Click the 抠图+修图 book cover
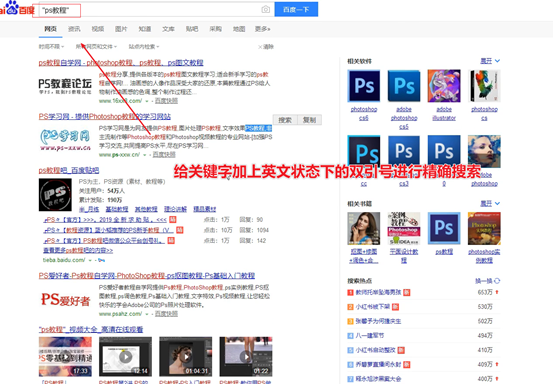Image resolution: width=553 pixels, height=384 pixels. (x=364, y=228)
